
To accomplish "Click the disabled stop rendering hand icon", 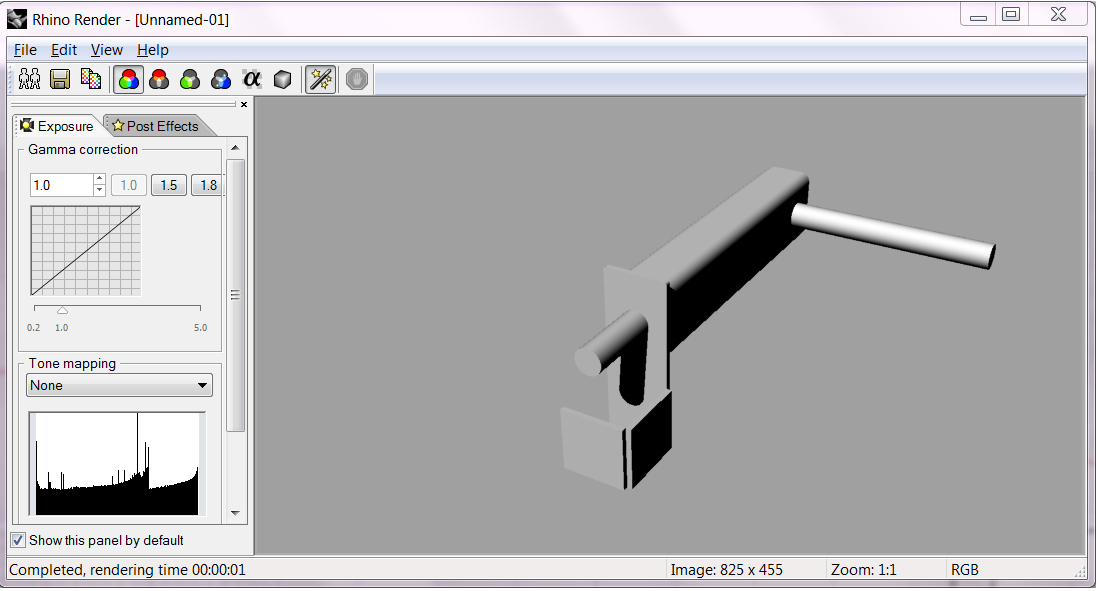I will [356, 79].
